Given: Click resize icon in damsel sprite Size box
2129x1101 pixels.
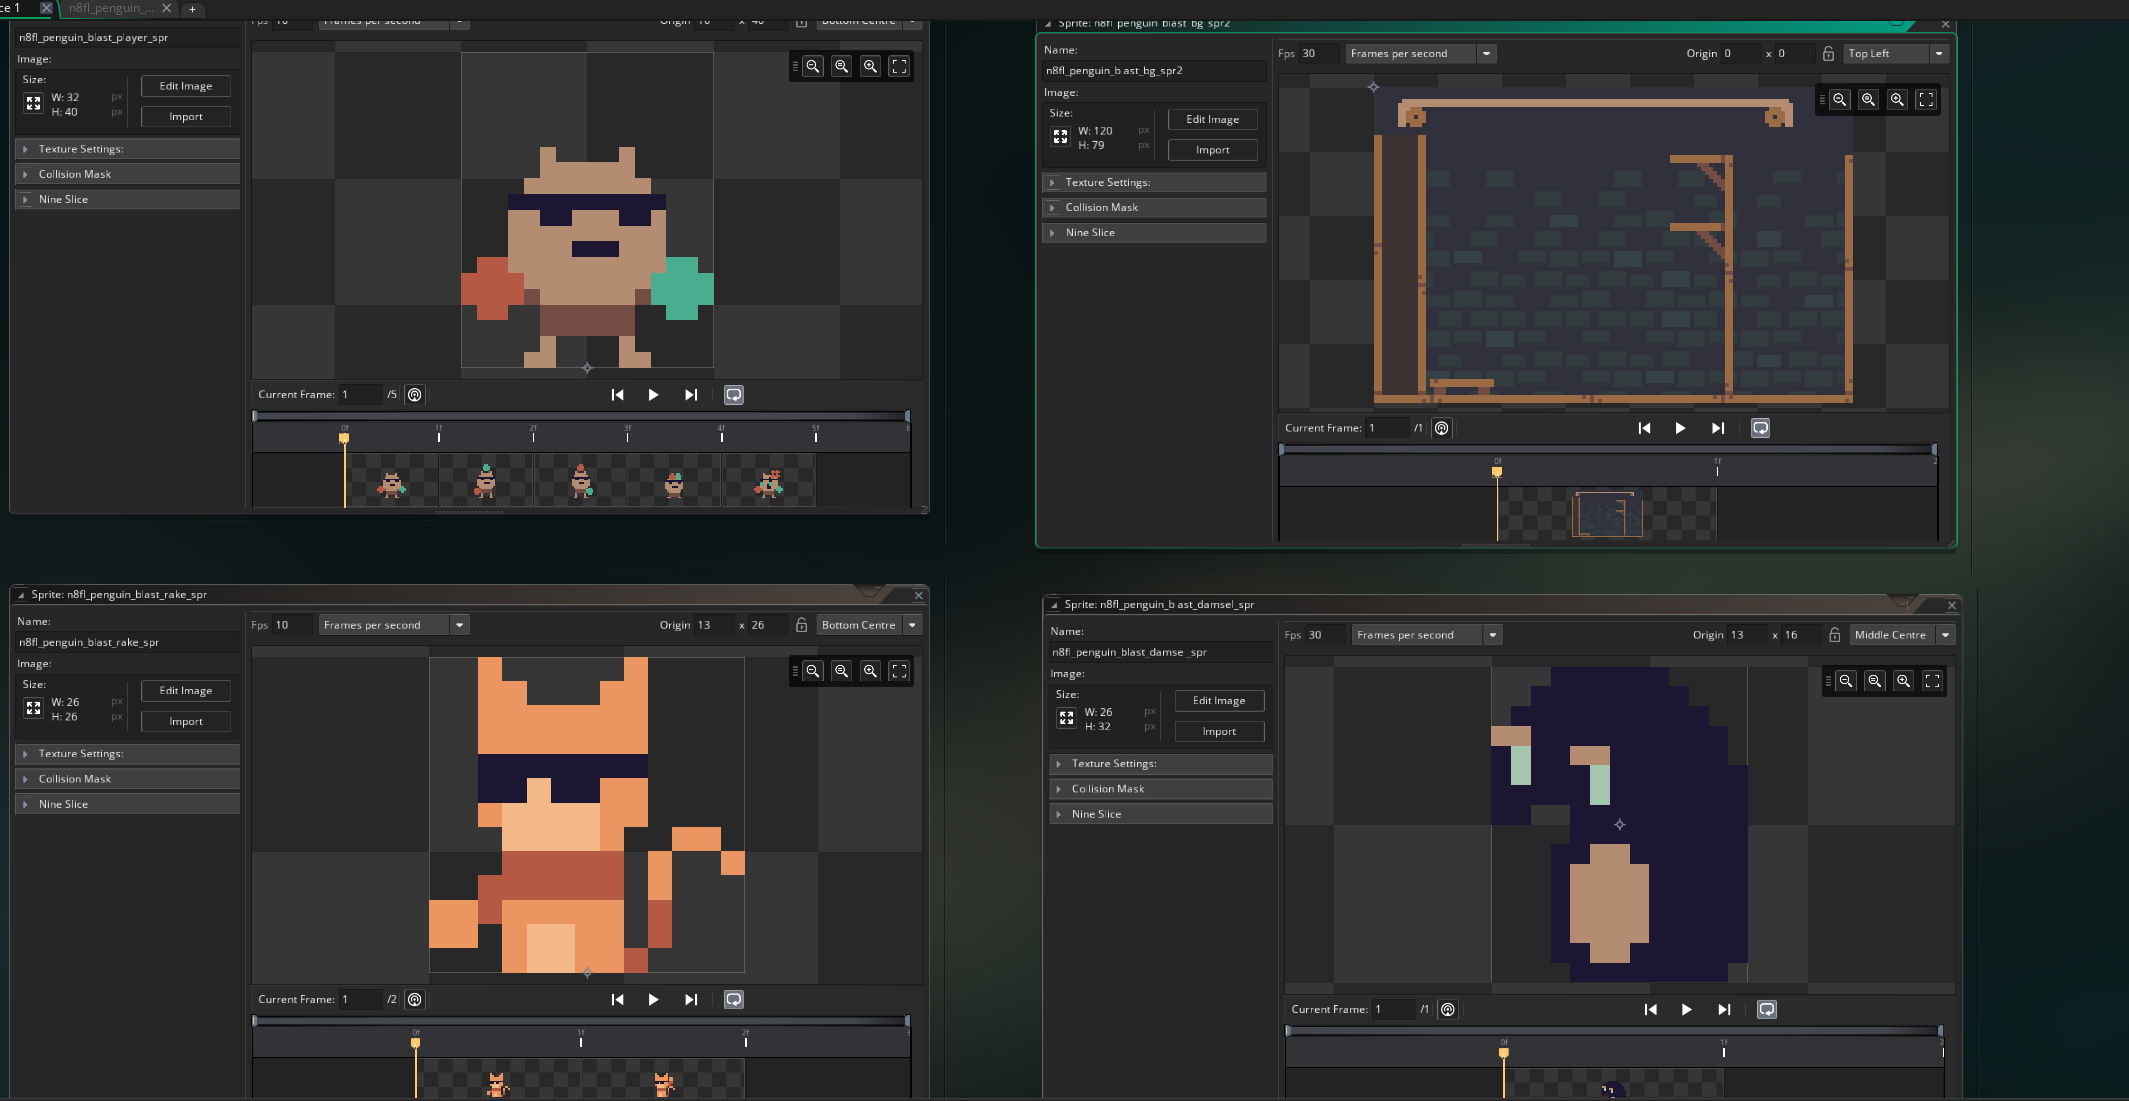Looking at the screenshot, I should 1067,718.
